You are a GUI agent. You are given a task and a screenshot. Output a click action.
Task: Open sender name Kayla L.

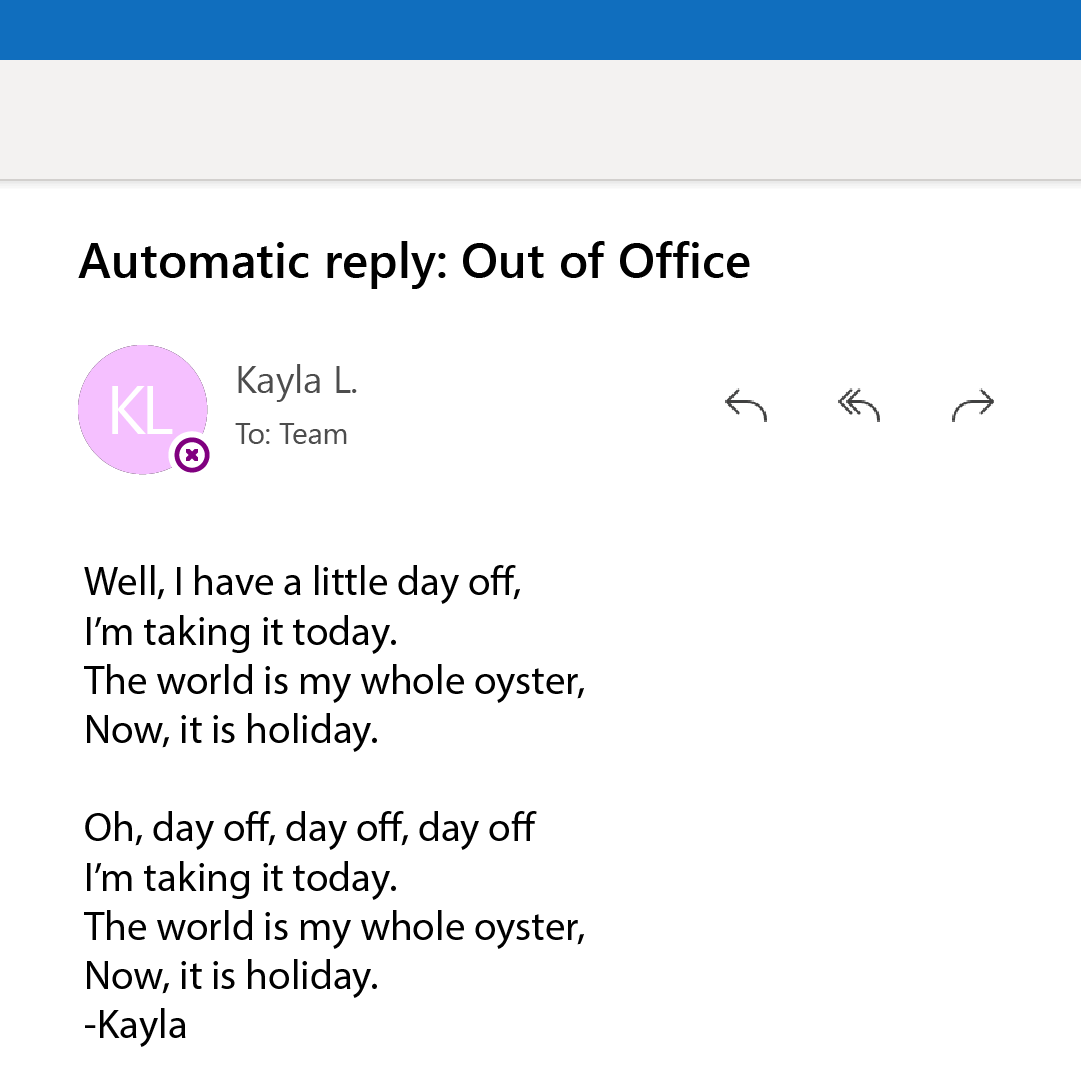(x=296, y=381)
